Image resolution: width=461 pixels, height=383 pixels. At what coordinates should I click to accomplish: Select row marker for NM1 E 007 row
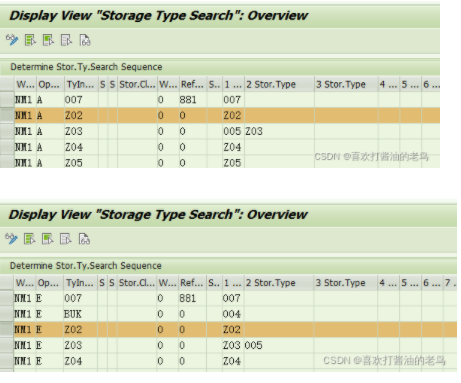(x=7, y=298)
